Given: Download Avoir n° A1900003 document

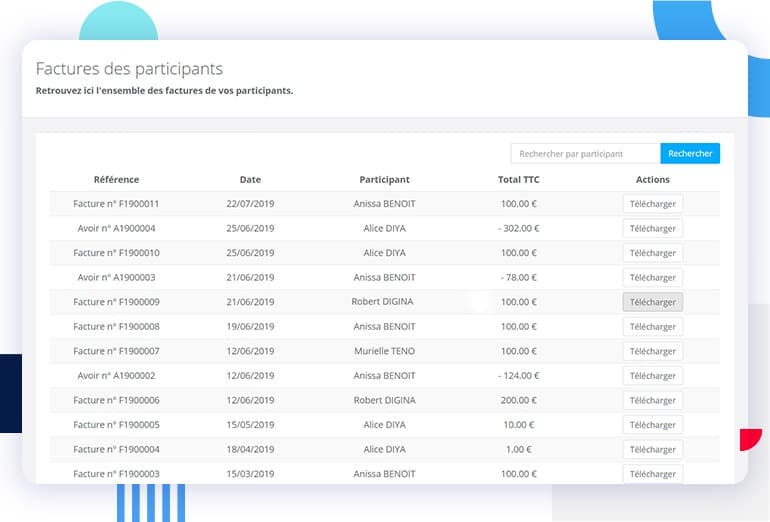Looking at the screenshot, I should pos(652,277).
